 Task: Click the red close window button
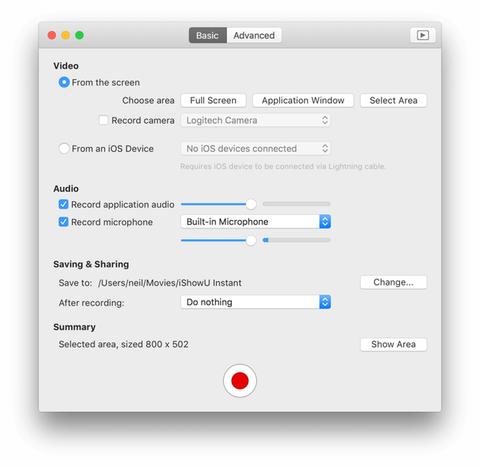52,35
